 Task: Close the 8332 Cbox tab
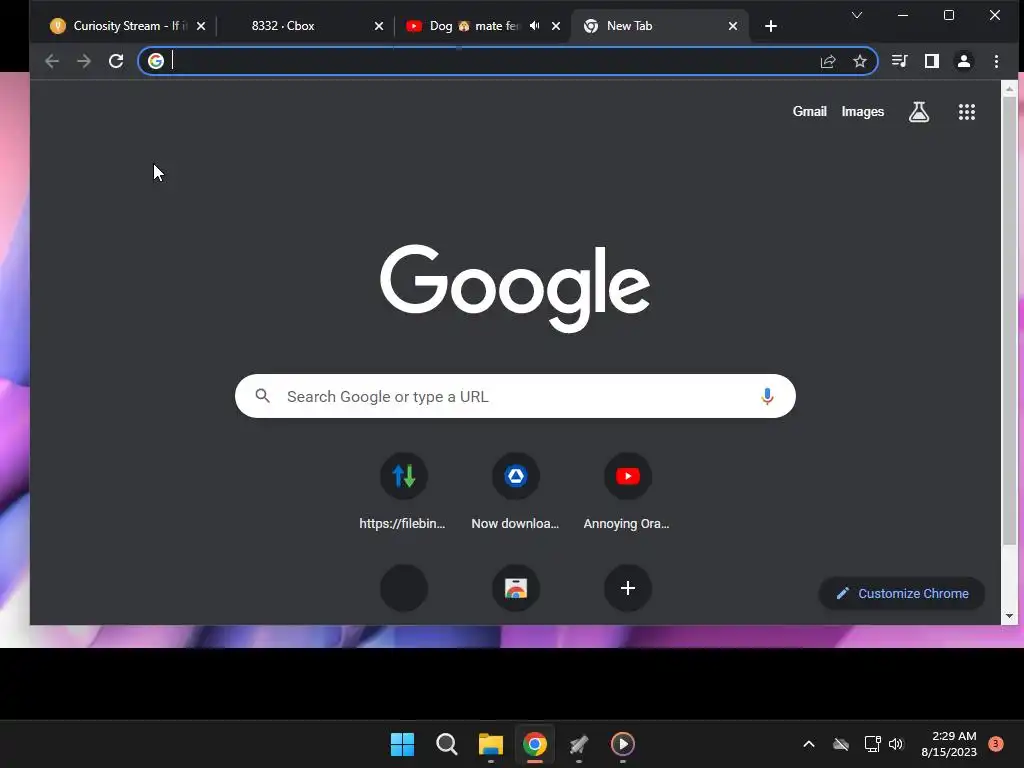(x=379, y=26)
